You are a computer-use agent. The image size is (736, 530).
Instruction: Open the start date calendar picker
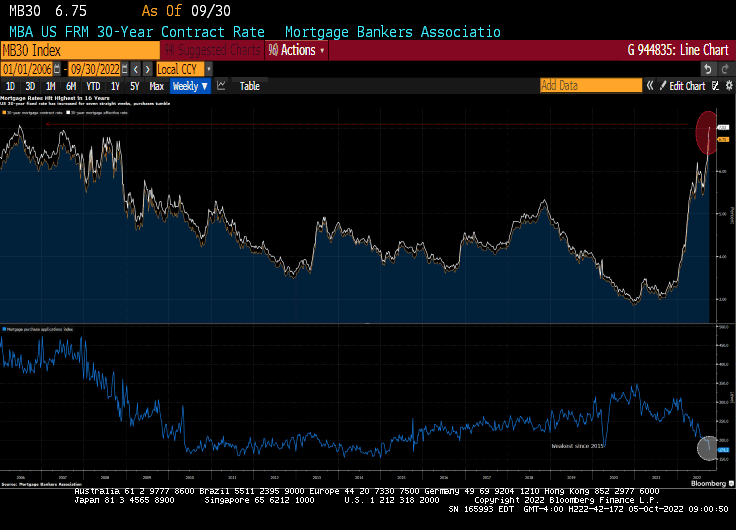(x=56, y=69)
